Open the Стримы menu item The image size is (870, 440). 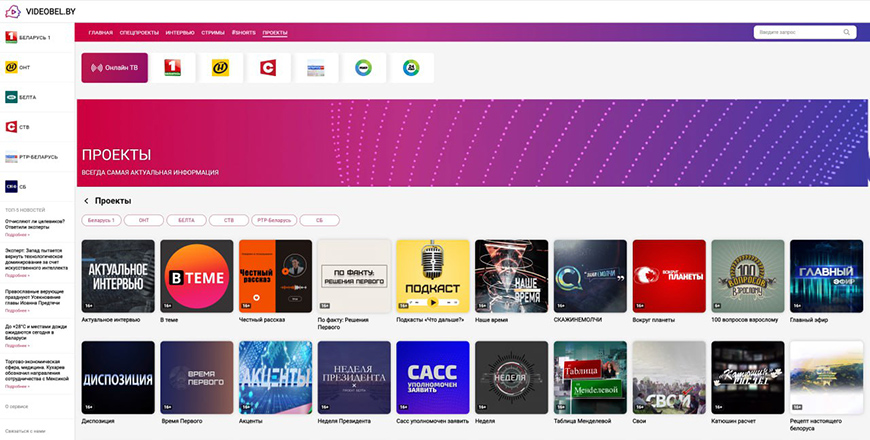click(212, 33)
